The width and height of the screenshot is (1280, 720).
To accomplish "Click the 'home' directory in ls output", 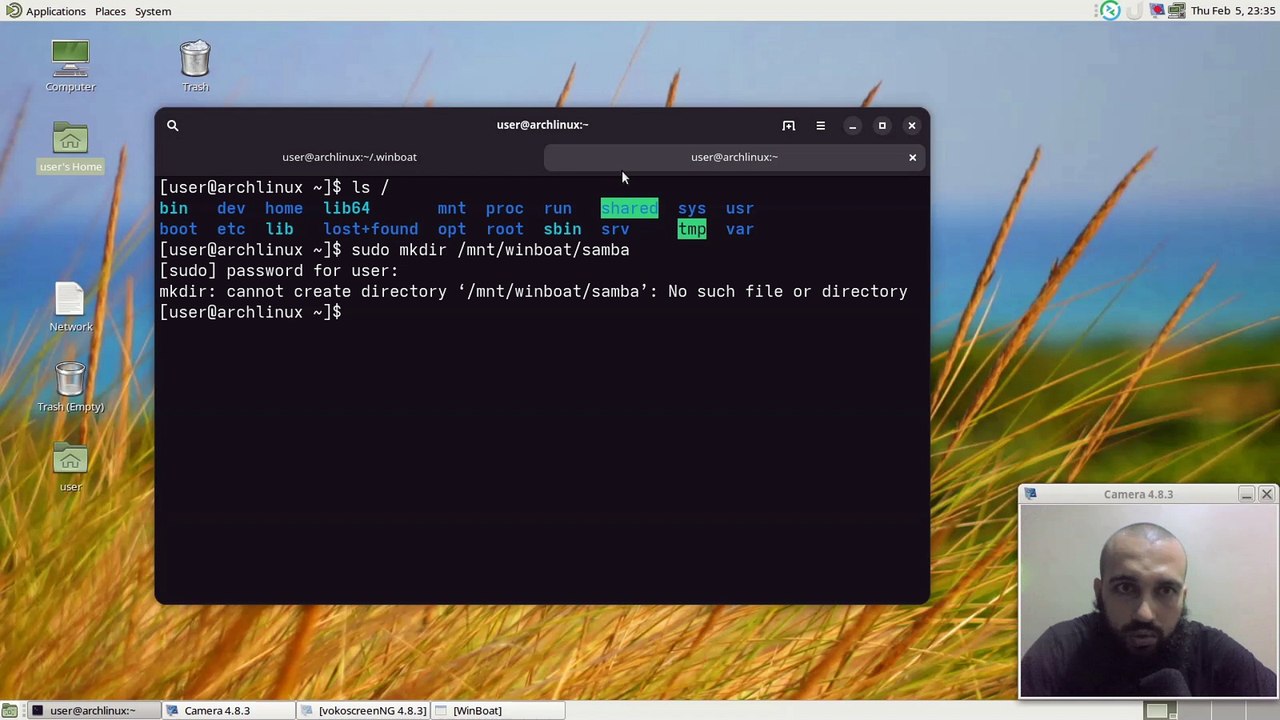I will tap(284, 208).
